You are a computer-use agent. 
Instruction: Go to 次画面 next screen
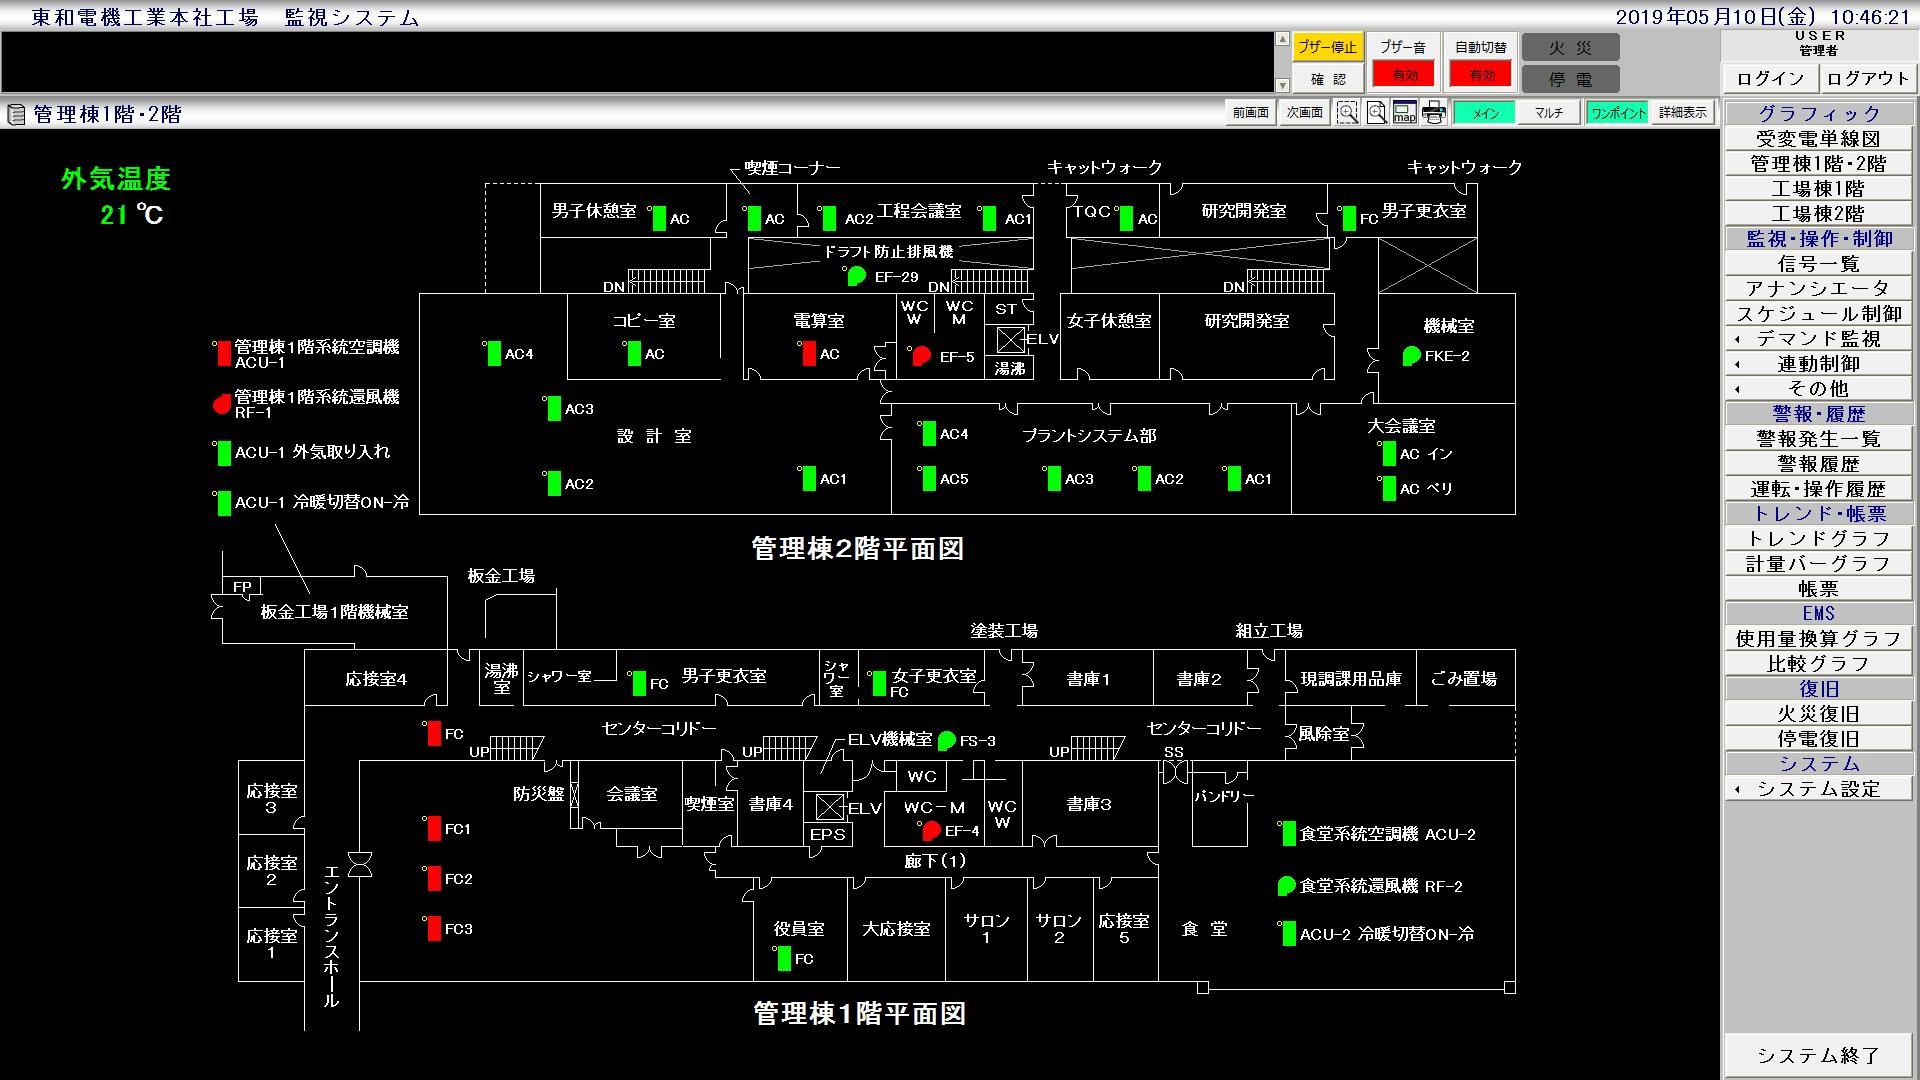1304,113
